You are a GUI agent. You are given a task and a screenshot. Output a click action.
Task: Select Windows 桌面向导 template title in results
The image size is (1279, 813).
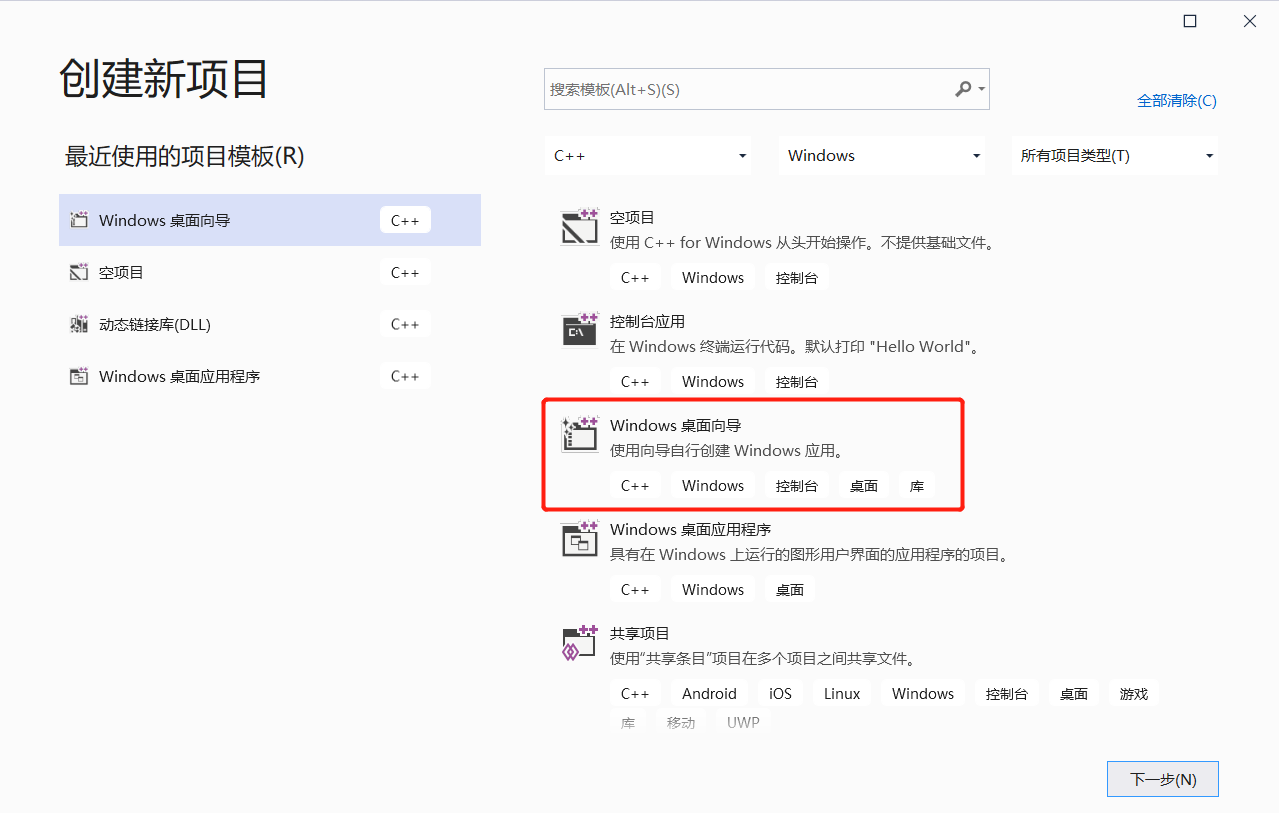[676, 425]
